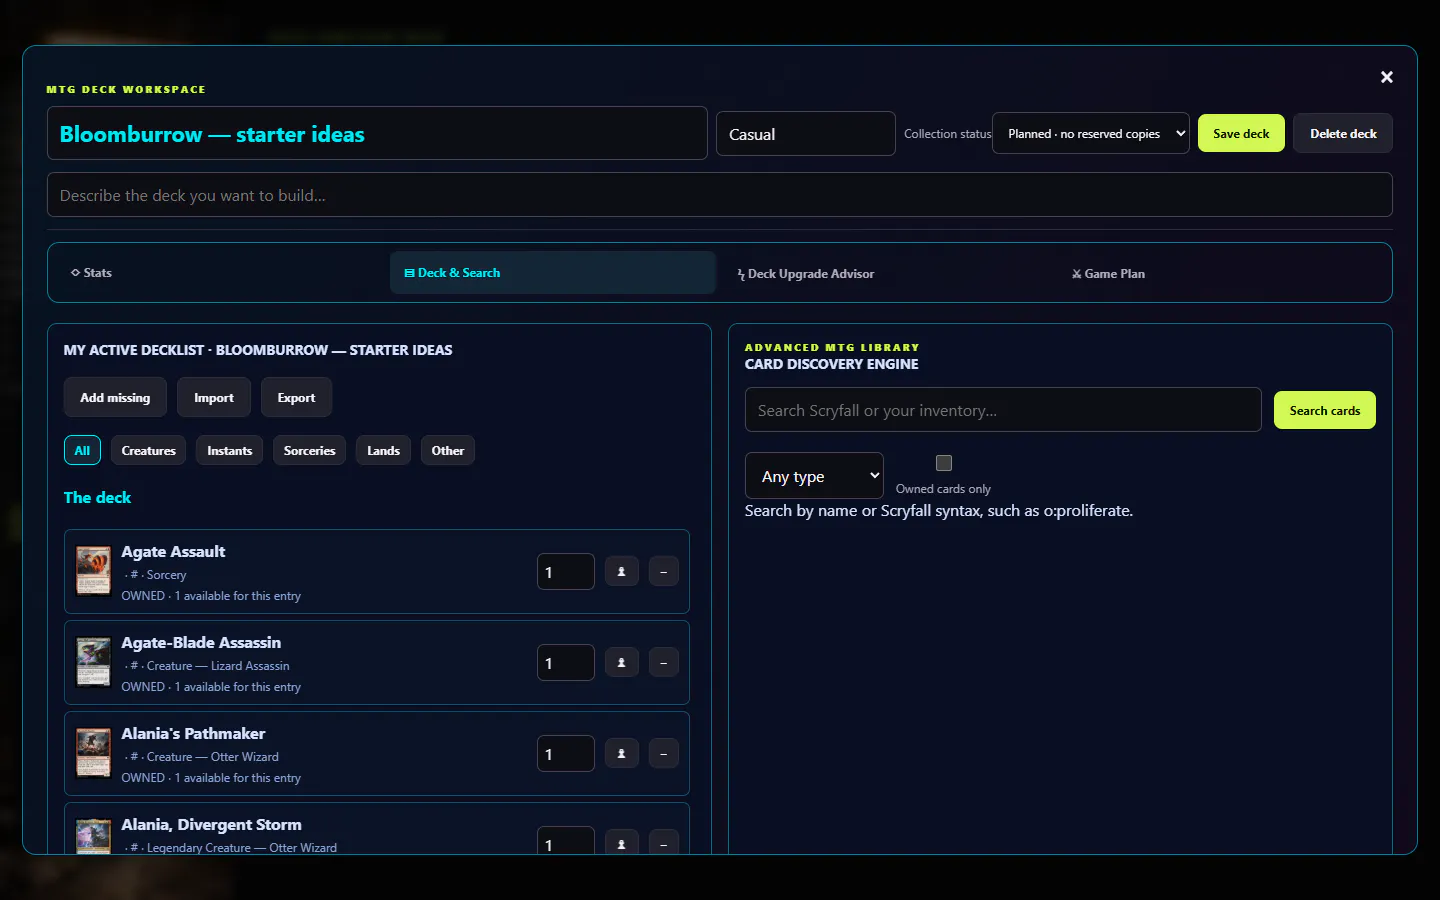
Task: Edit the quantity field for Agate Assault
Action: coord(566,572)
